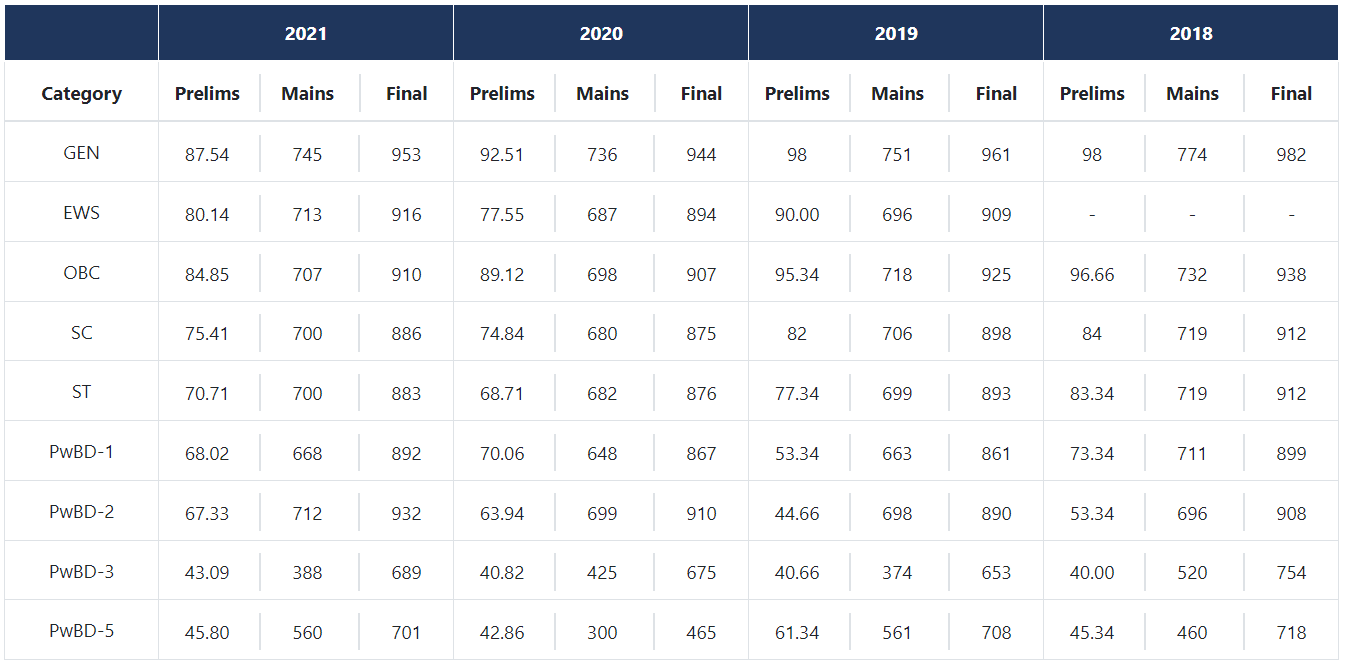
Task: Select ST 2020 Prelims value 68.71
Action: tap(502, 394)
